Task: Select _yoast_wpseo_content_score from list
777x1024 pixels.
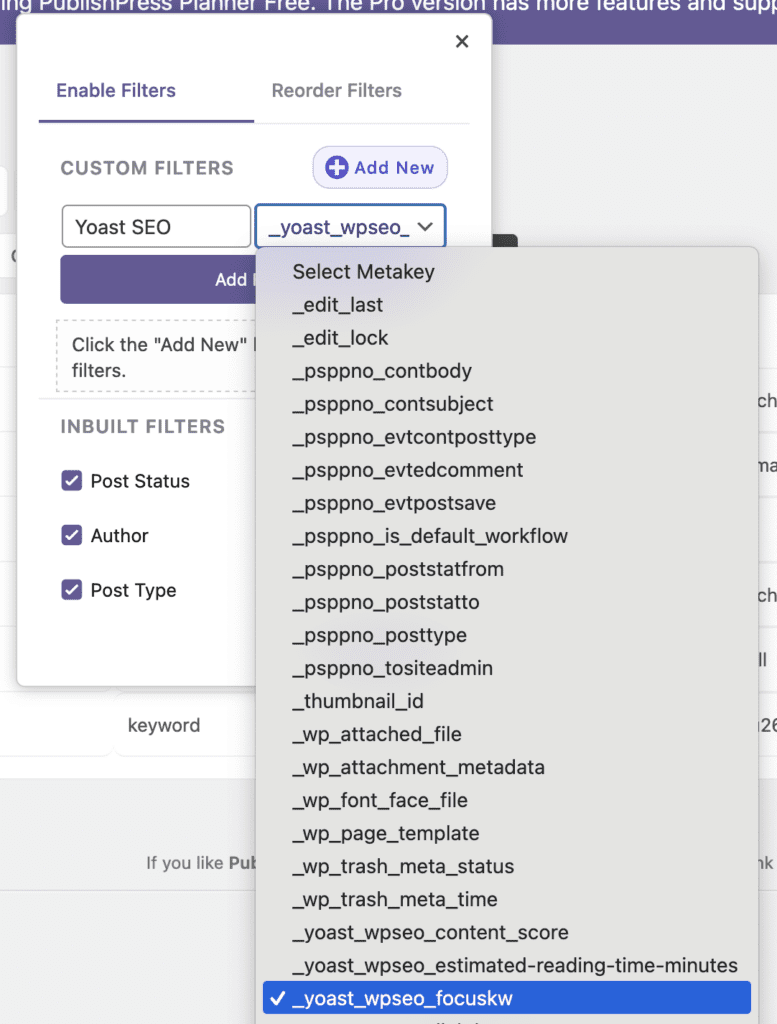Action: pos(430,932)
